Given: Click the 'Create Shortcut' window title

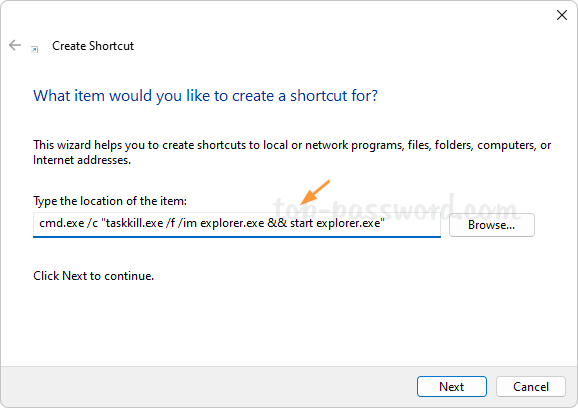Looking at the screenshot, I should [x=93, y=46].
